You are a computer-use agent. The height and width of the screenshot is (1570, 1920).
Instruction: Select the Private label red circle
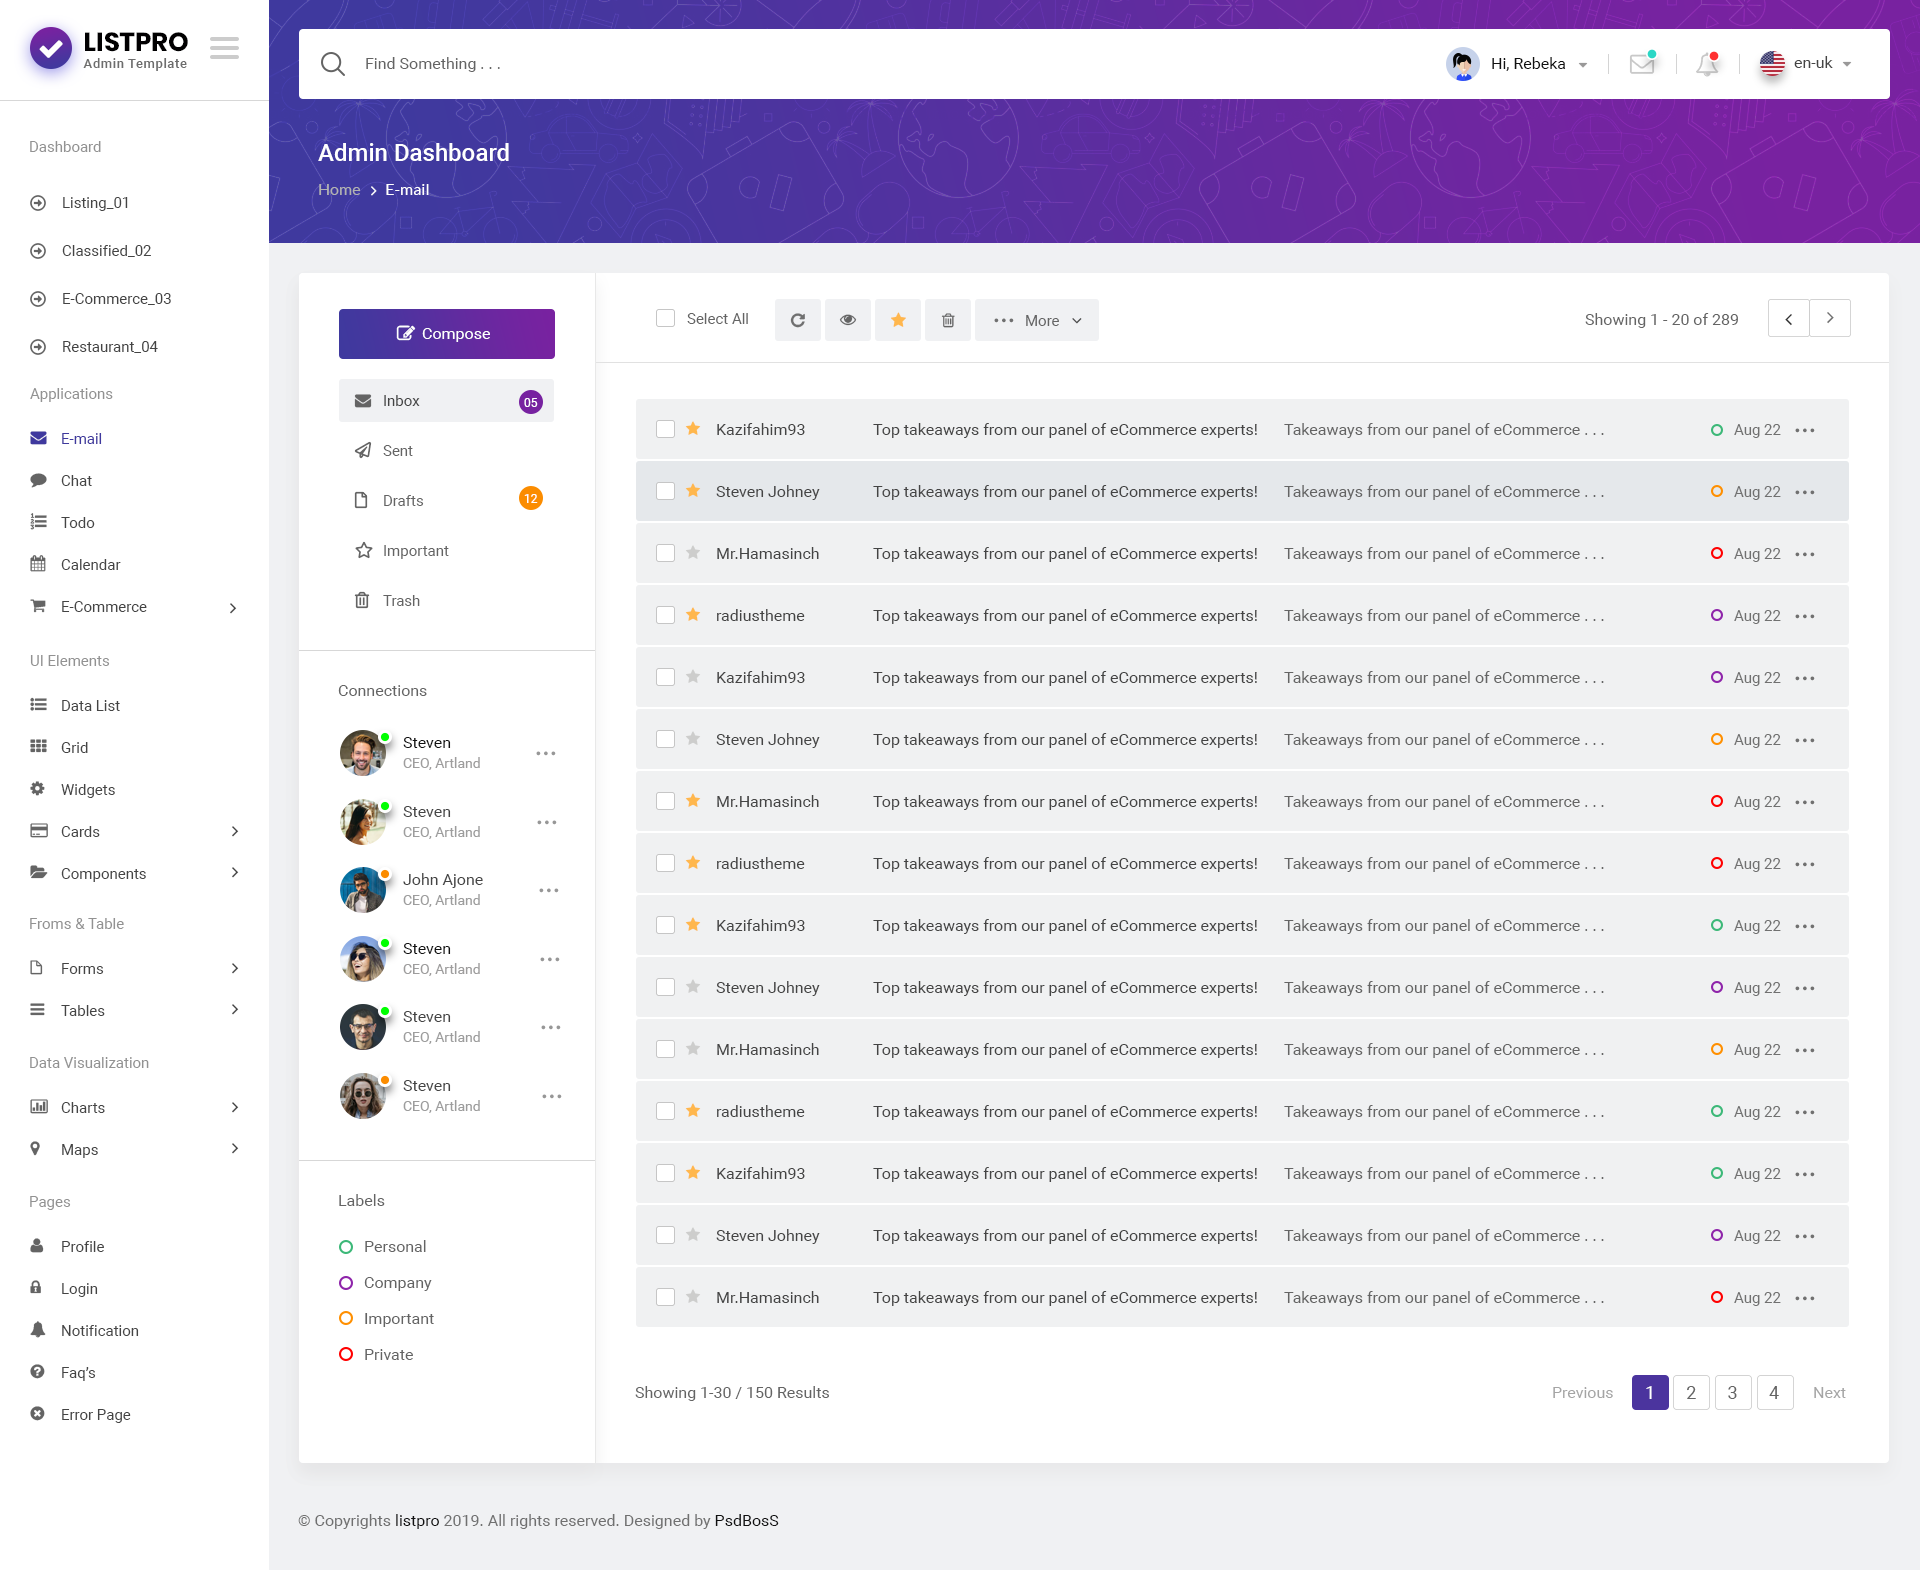[346, 1354]
